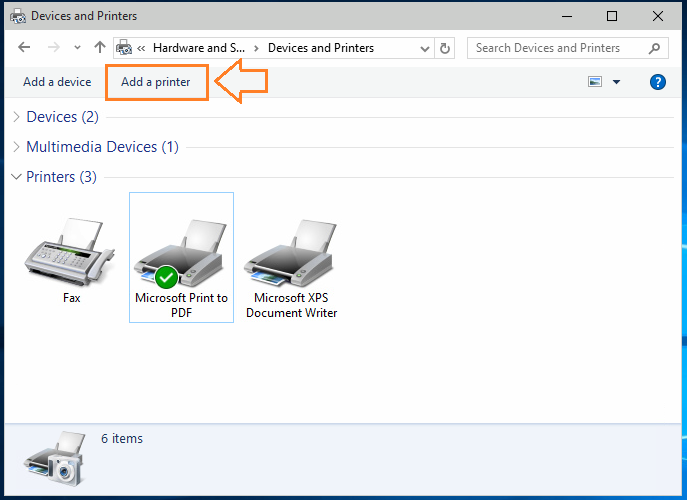Click the Multimedia Devices (1) heading
This screenshot has height=500, width=687.
click(103, 147)
